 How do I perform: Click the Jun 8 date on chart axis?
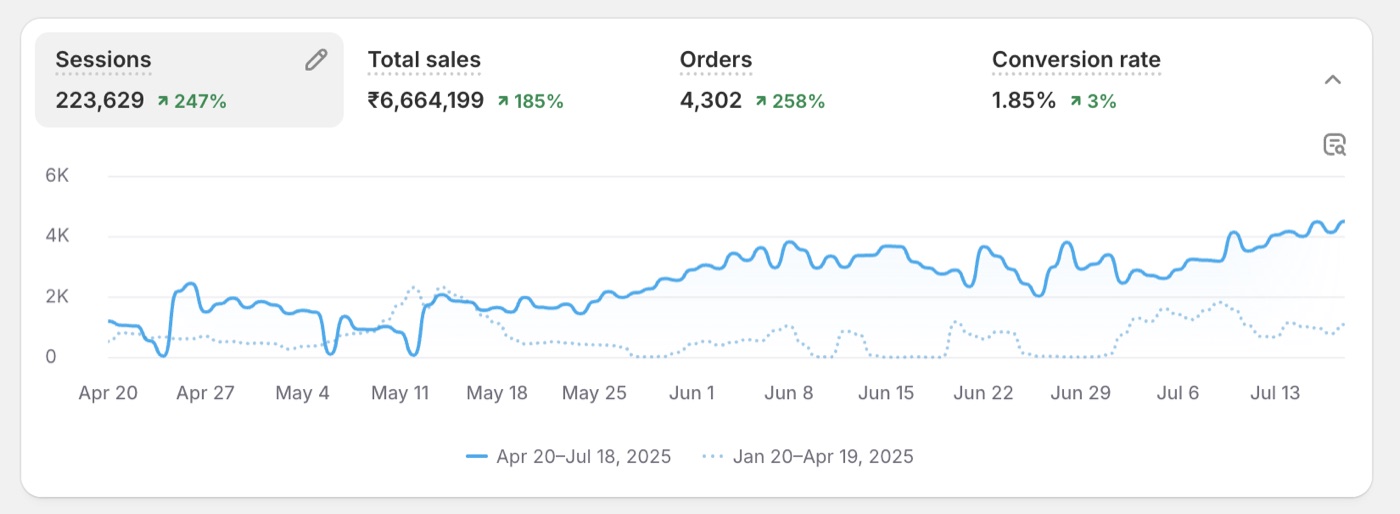(789, 393)
